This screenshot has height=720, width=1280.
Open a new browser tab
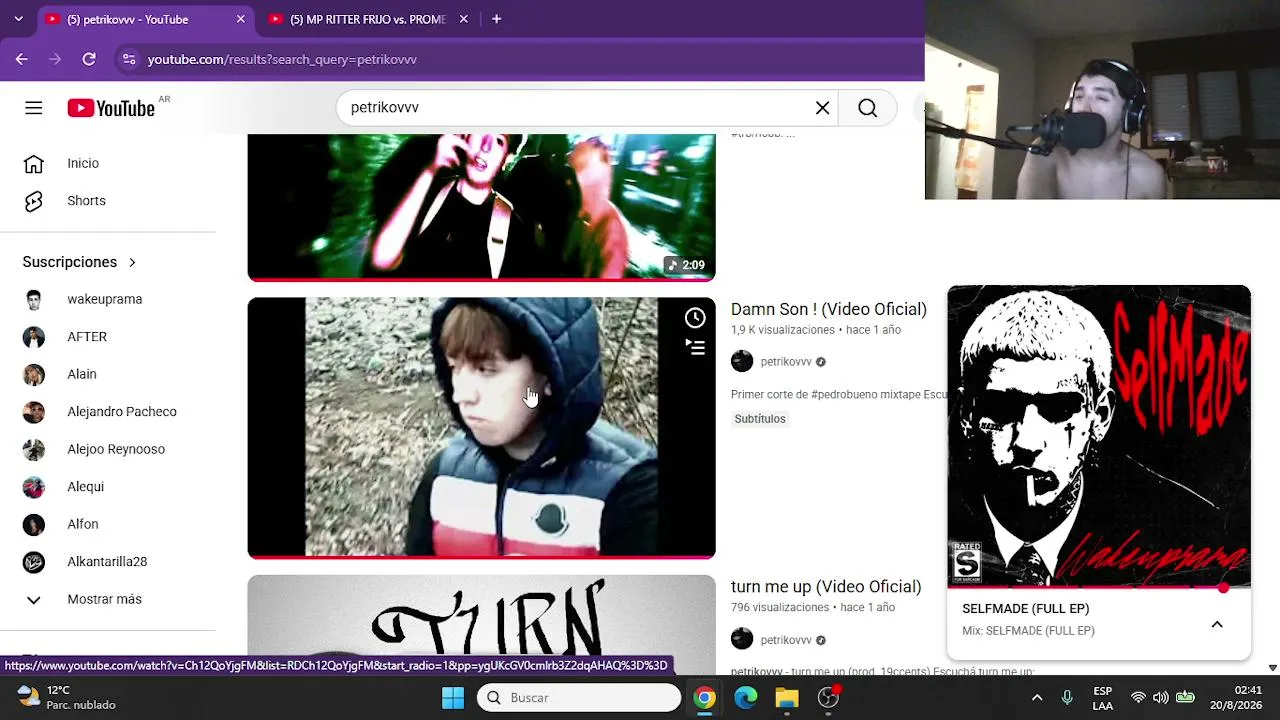coord(496,19)
